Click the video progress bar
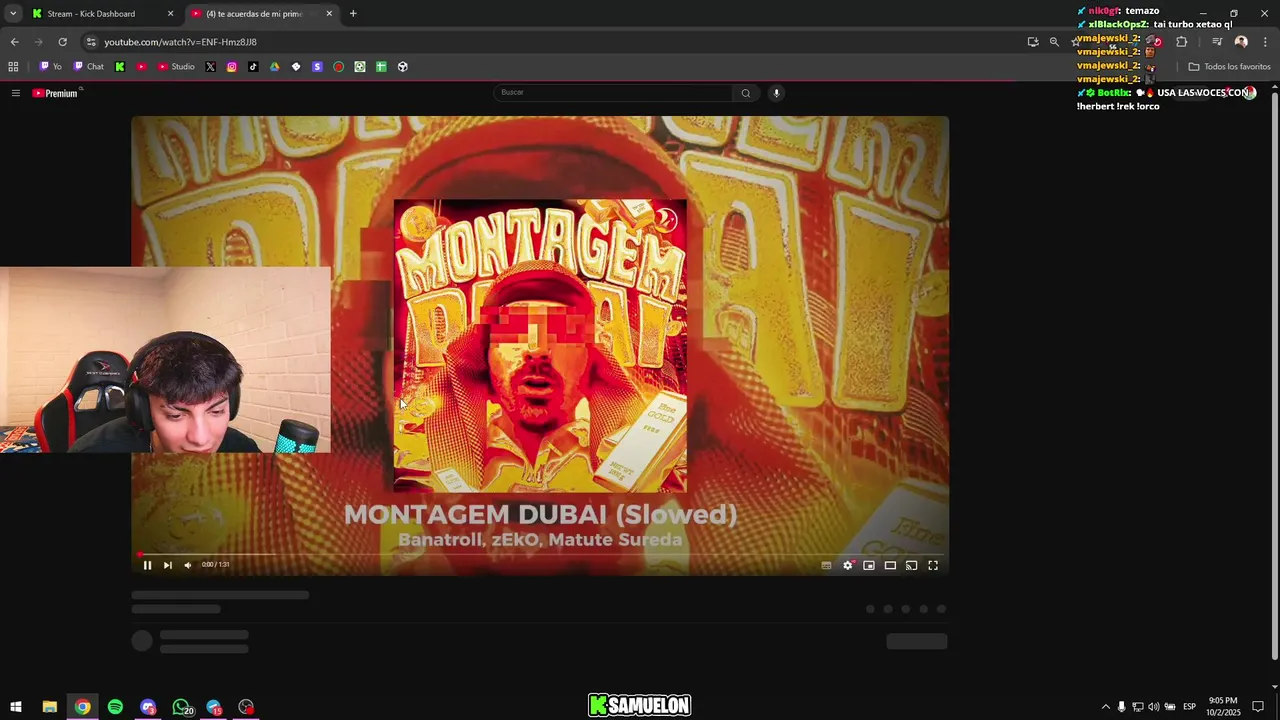The image size is (1280, 720). [540, 553]
